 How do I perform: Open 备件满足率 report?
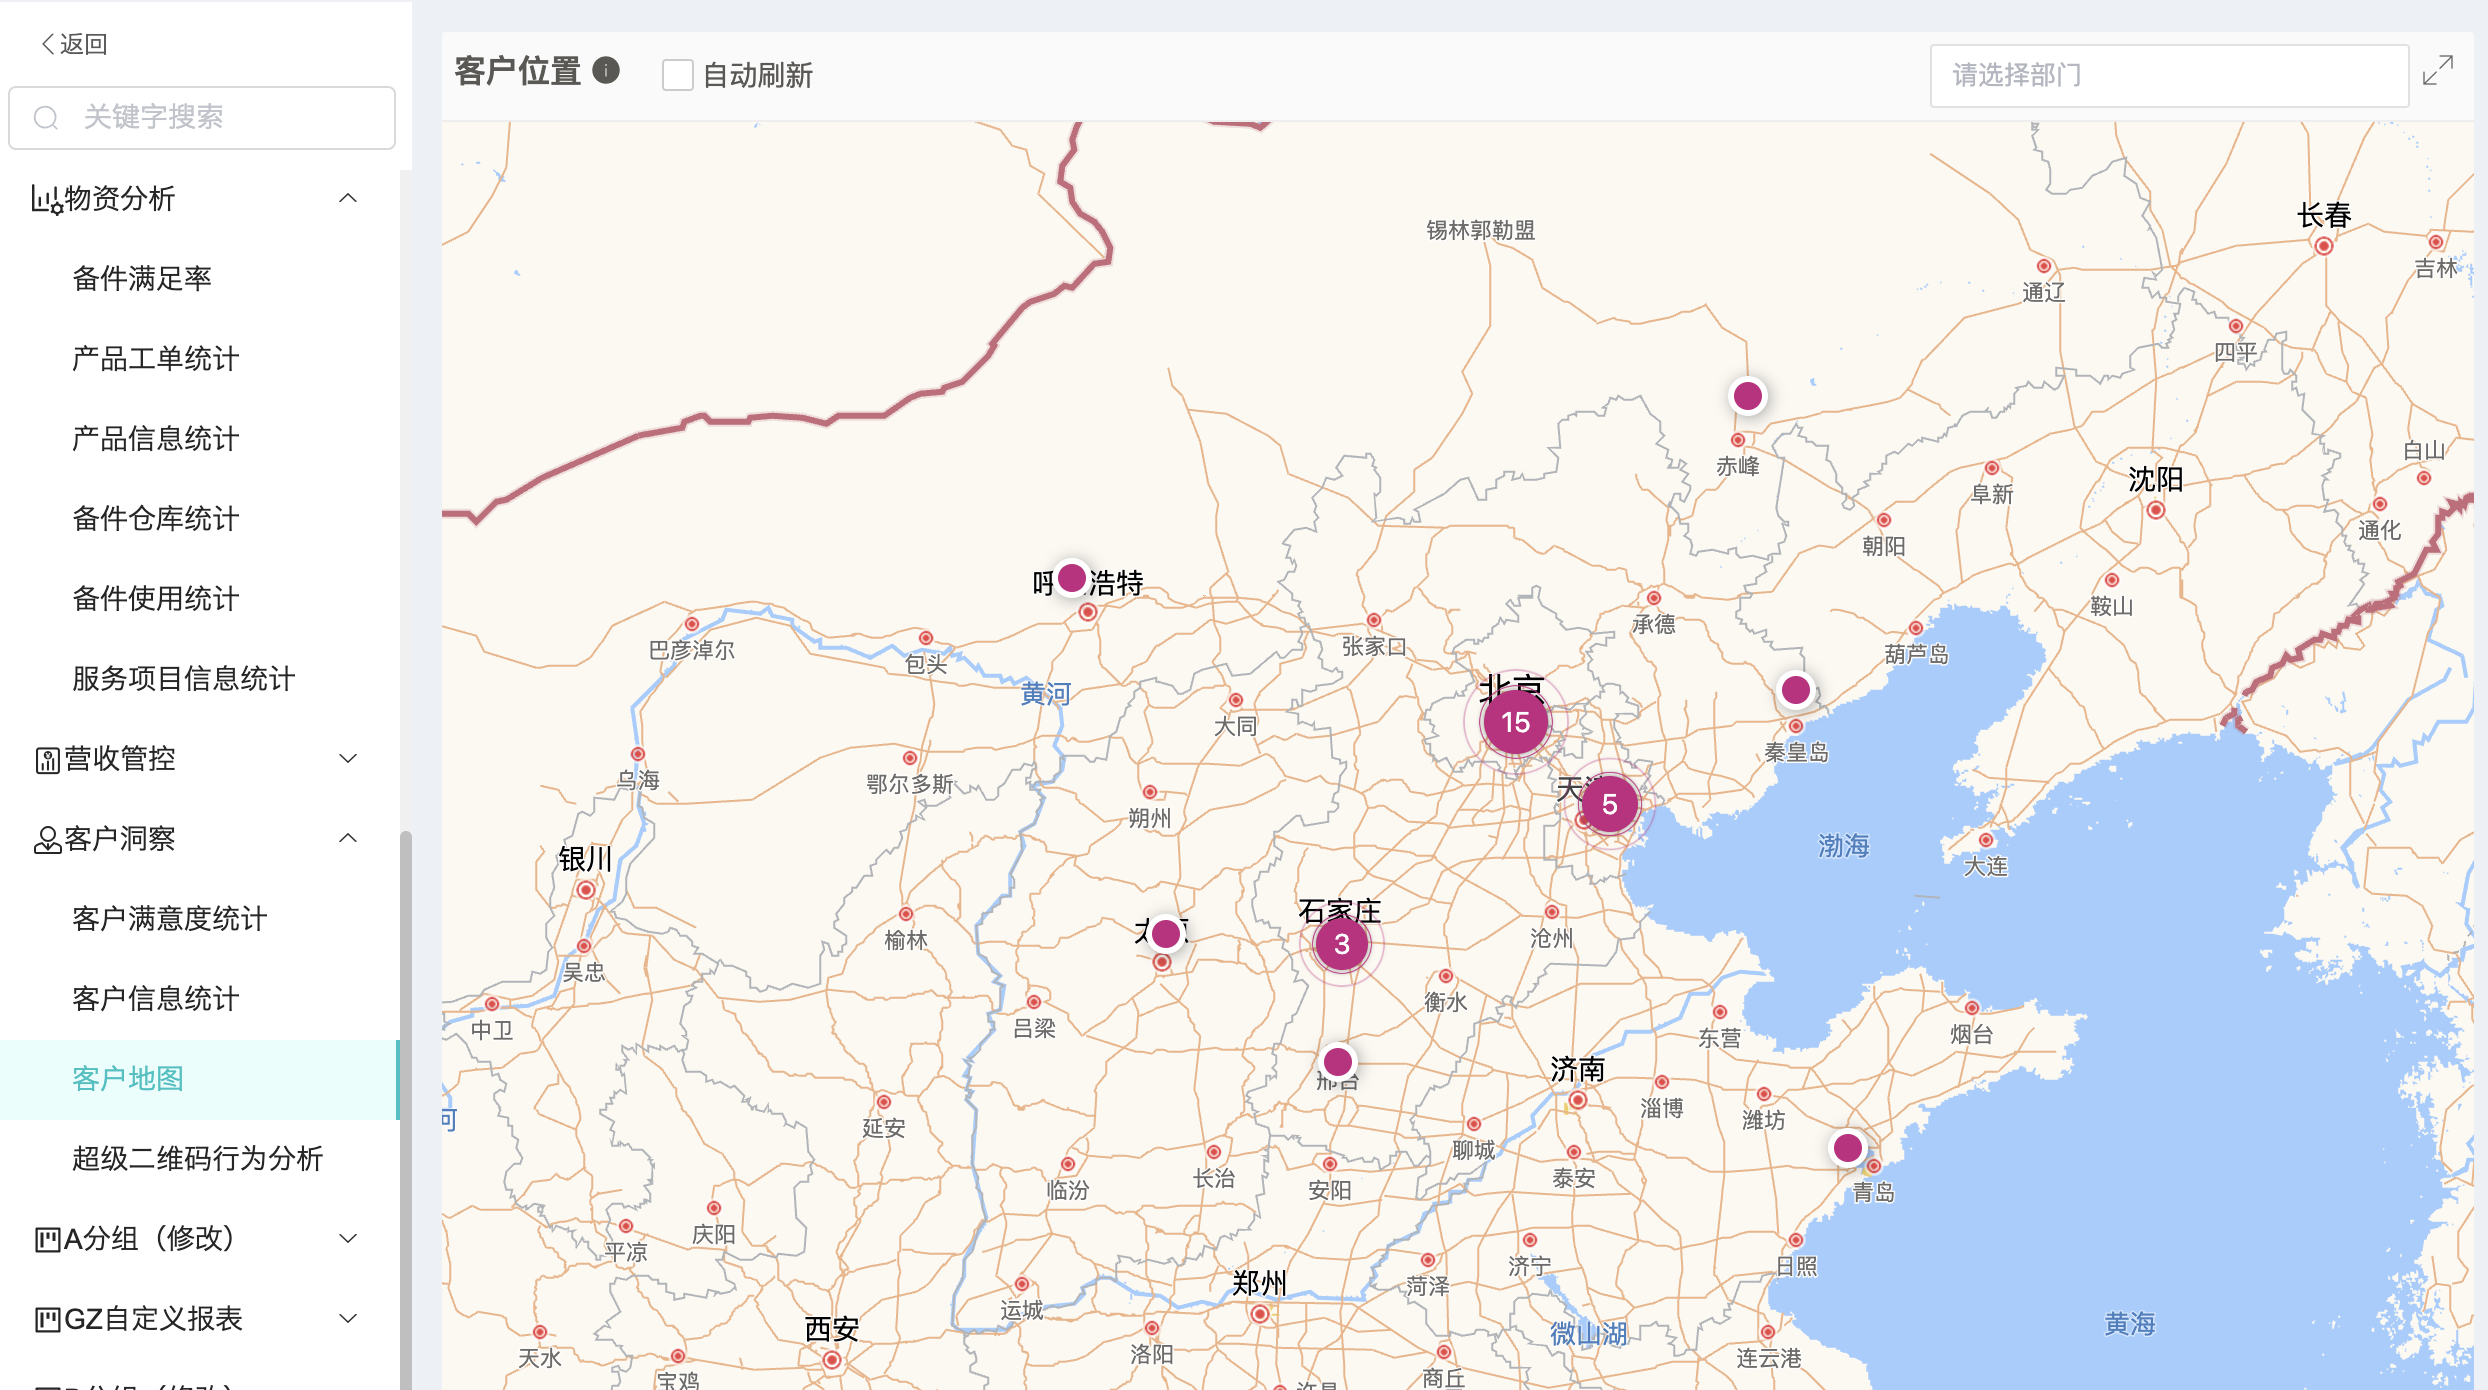click(x=142, y=278)
